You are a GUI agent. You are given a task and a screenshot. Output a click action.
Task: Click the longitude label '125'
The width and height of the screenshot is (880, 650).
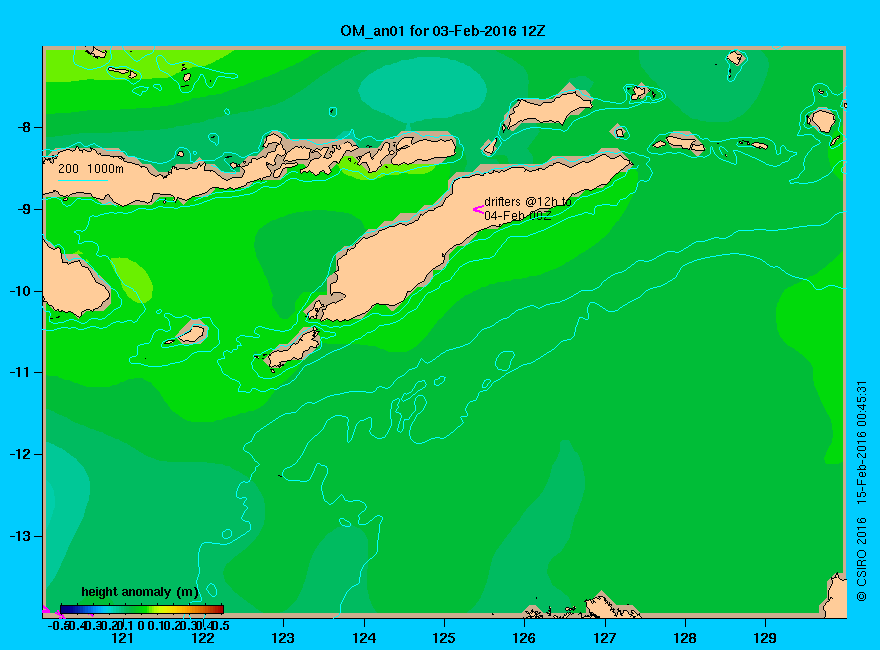444,638
